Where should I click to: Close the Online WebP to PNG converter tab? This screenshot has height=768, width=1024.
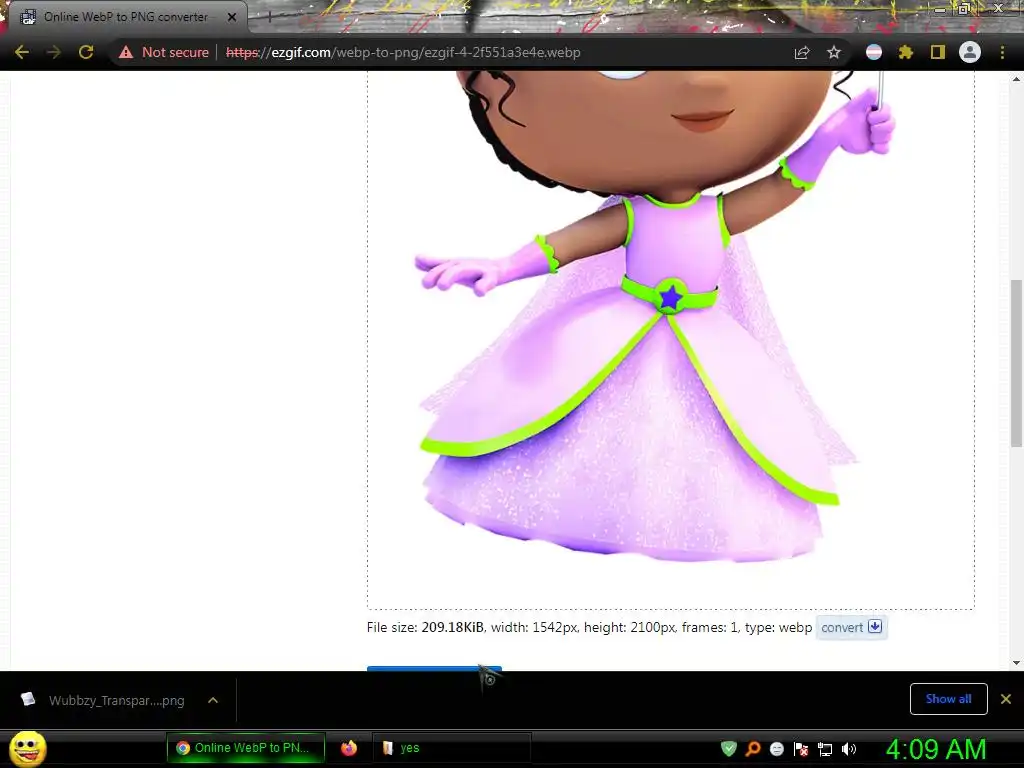pyautogui.click(x=232, y=17)
